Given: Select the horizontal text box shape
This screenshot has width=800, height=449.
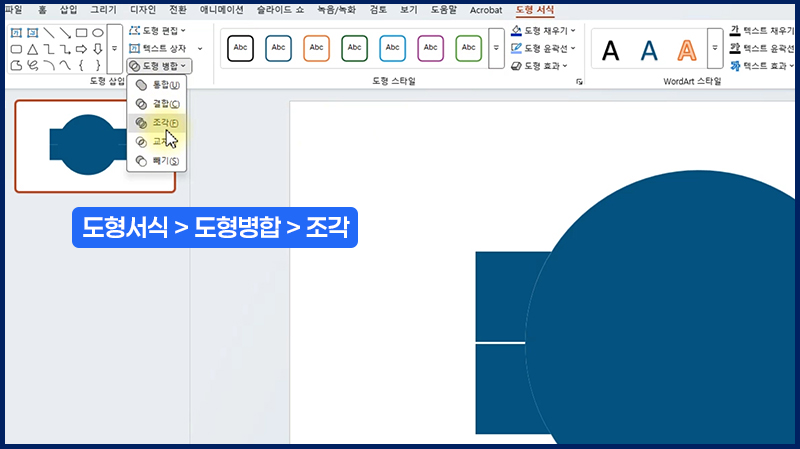Looking at the screenshot, I should tap(16, 33).
